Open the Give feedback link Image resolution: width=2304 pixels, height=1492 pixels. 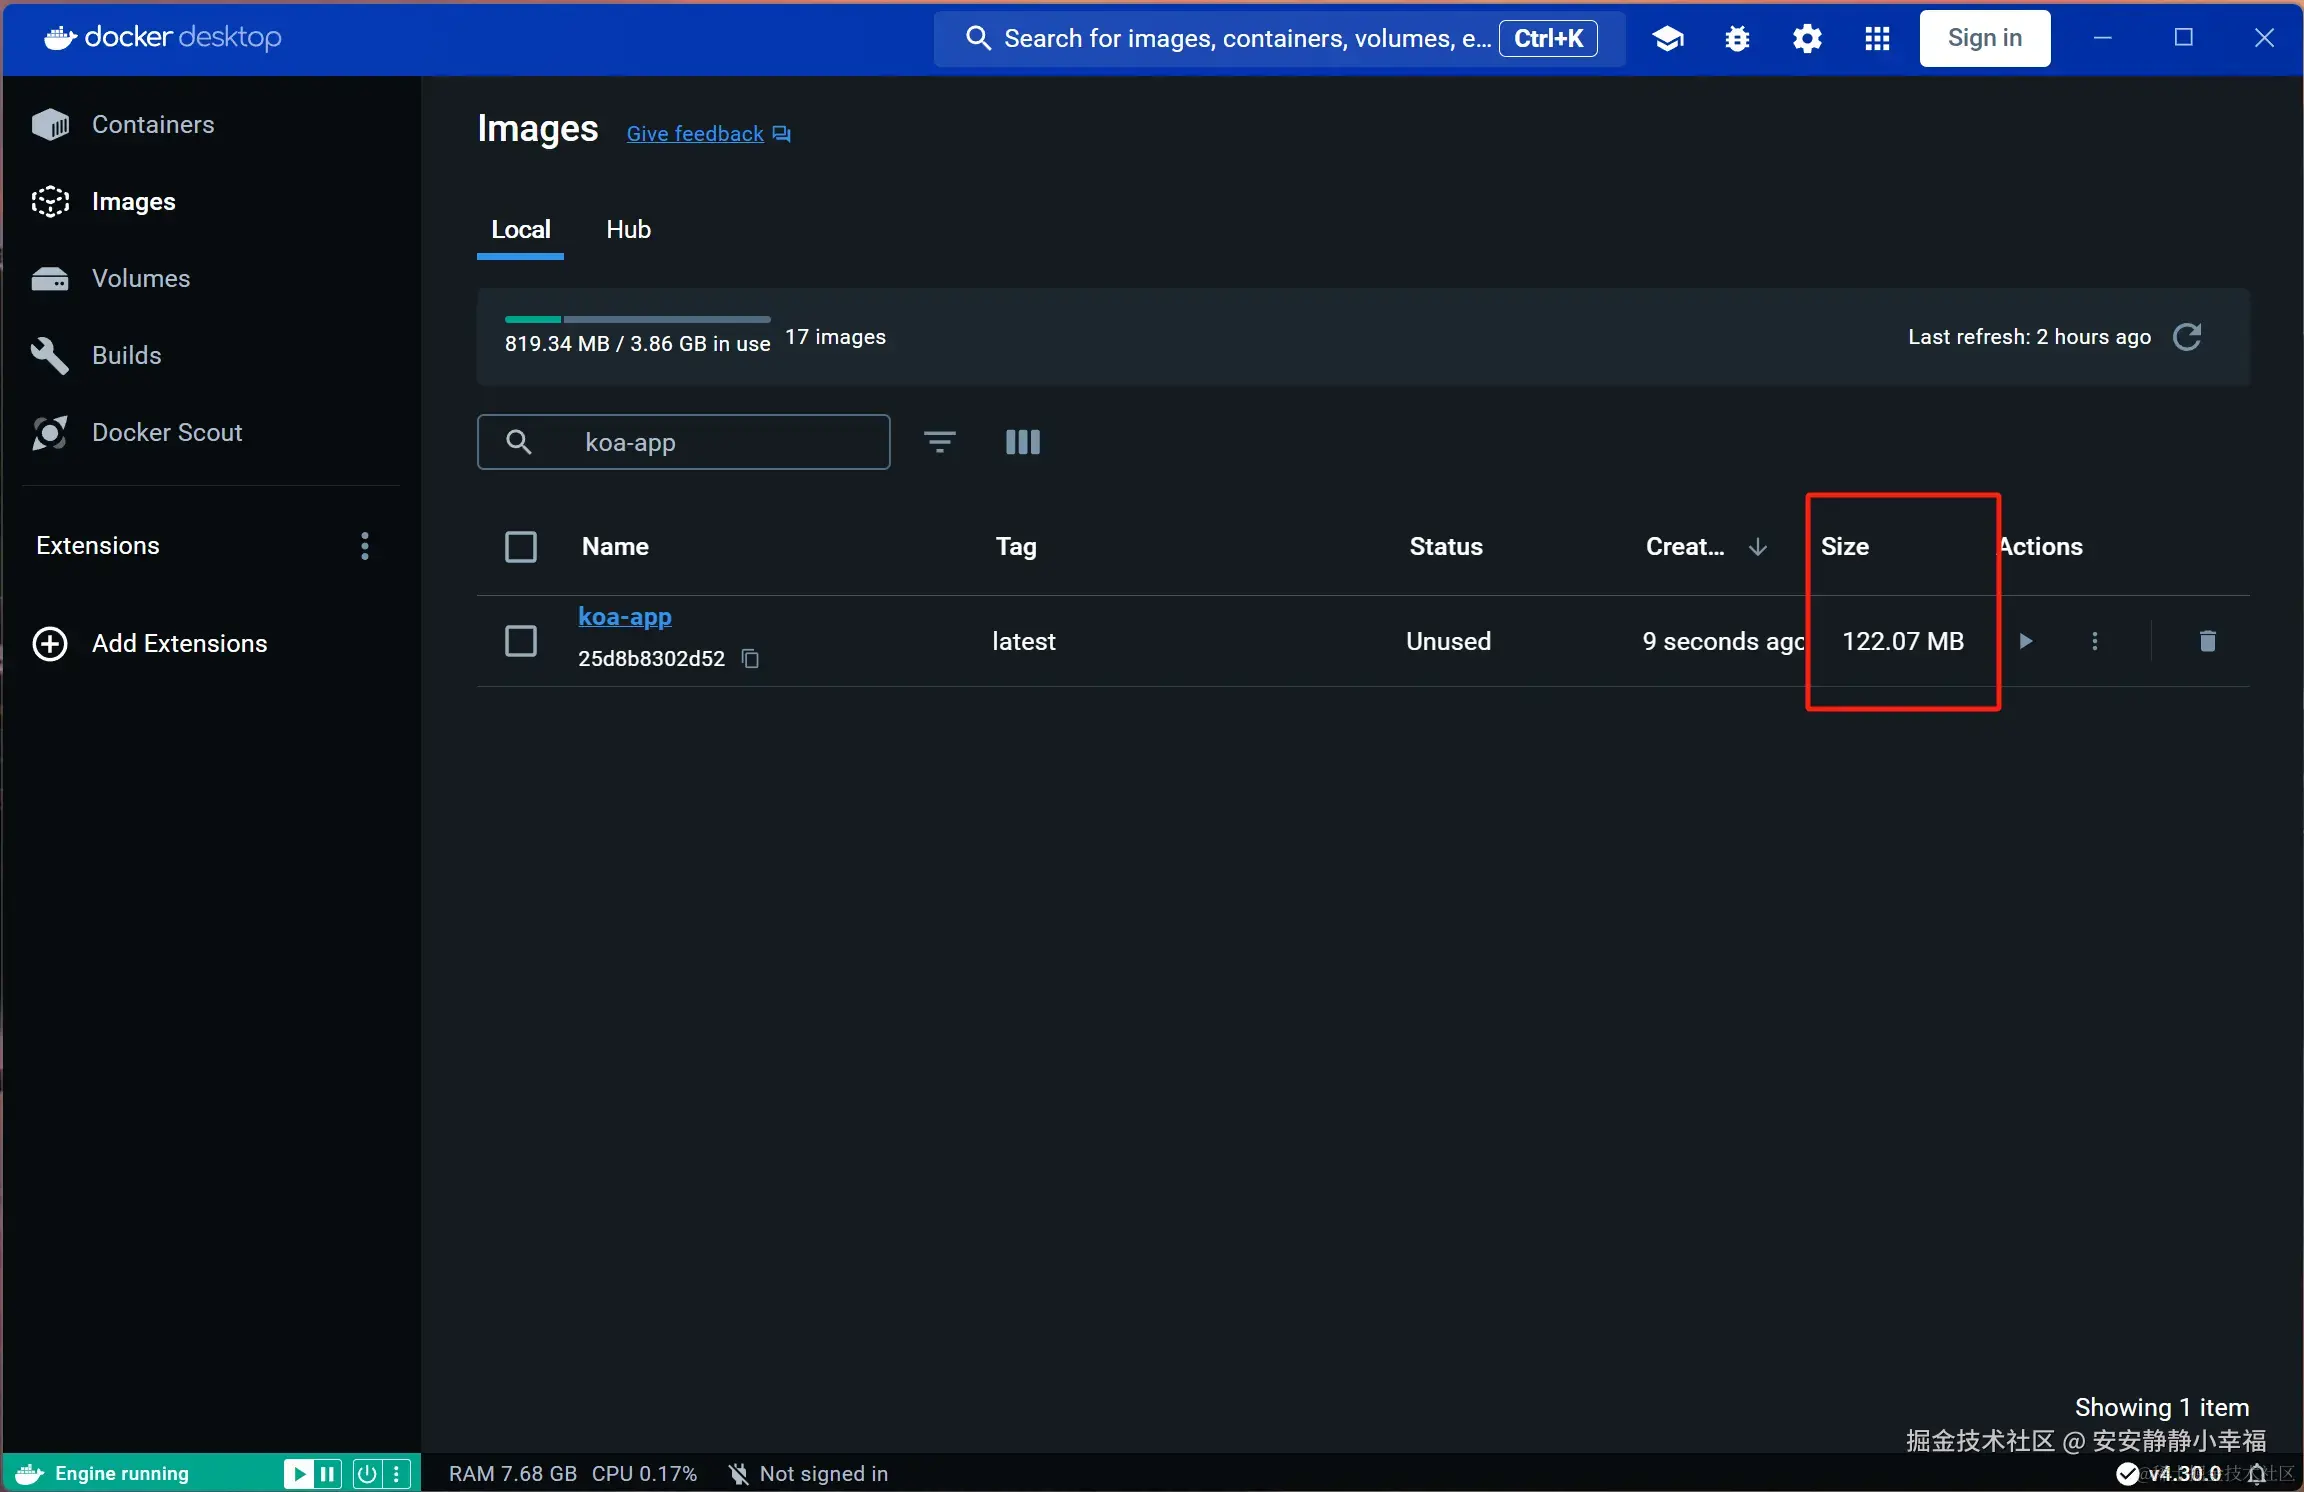click(x=708, y=134)
